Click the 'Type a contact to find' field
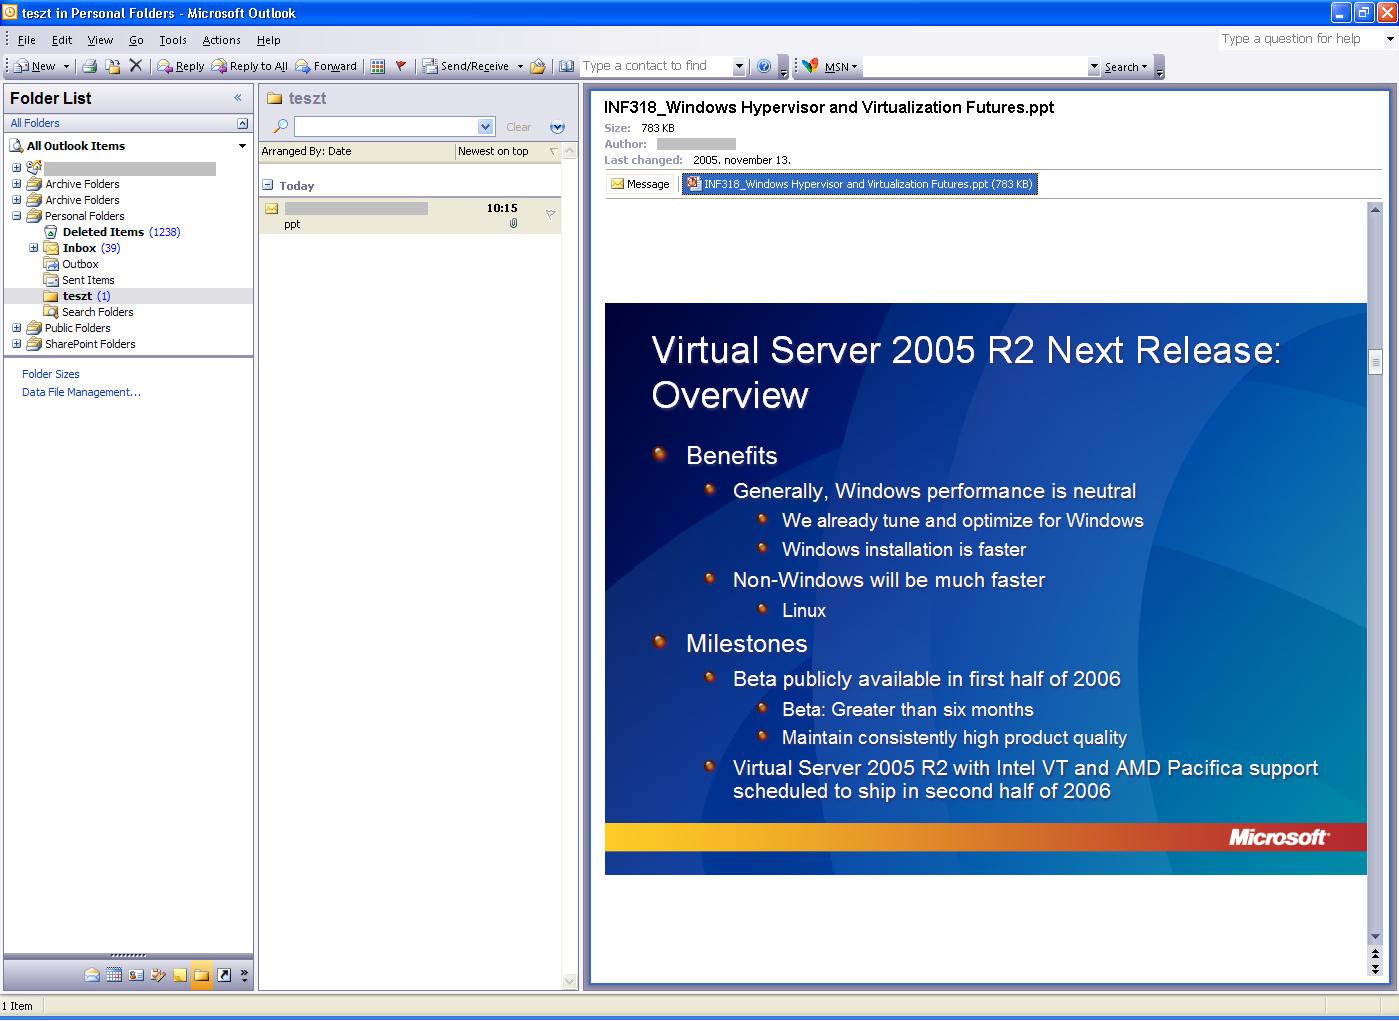Image resolution: width=1399 pixels, height=1021 pixels. point(656,66)
